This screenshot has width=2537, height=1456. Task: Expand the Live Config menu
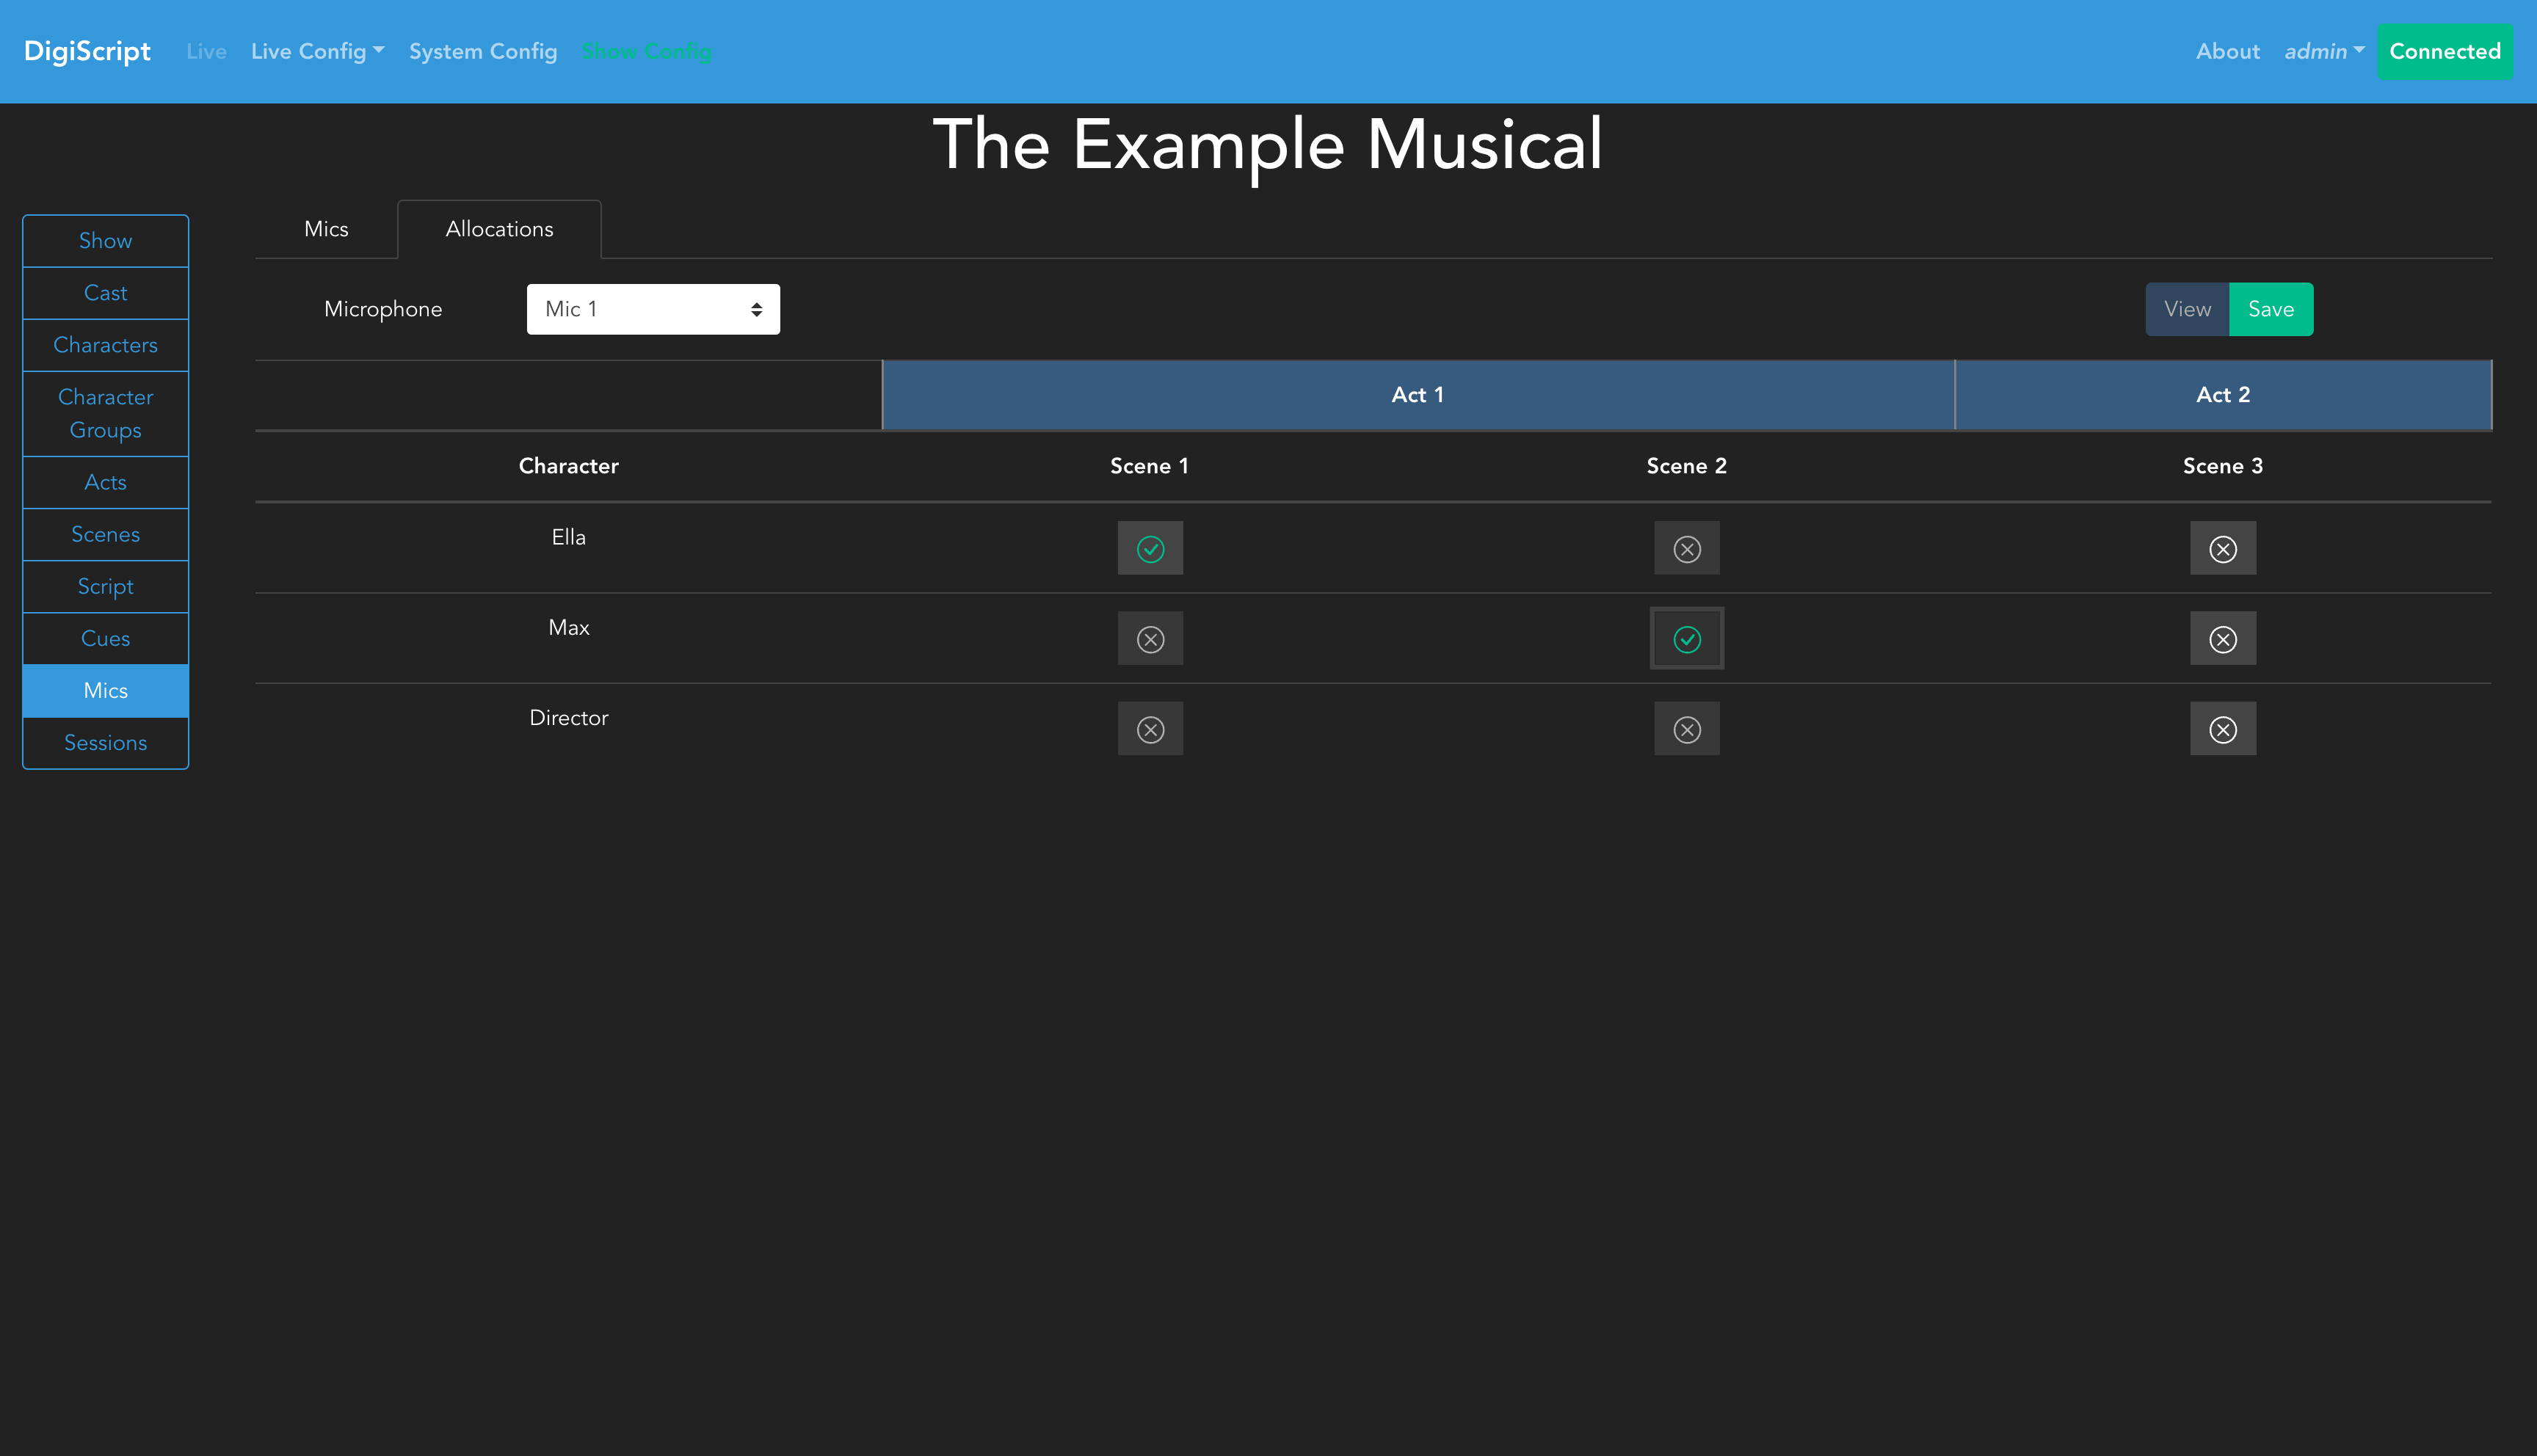click(317, 51)
